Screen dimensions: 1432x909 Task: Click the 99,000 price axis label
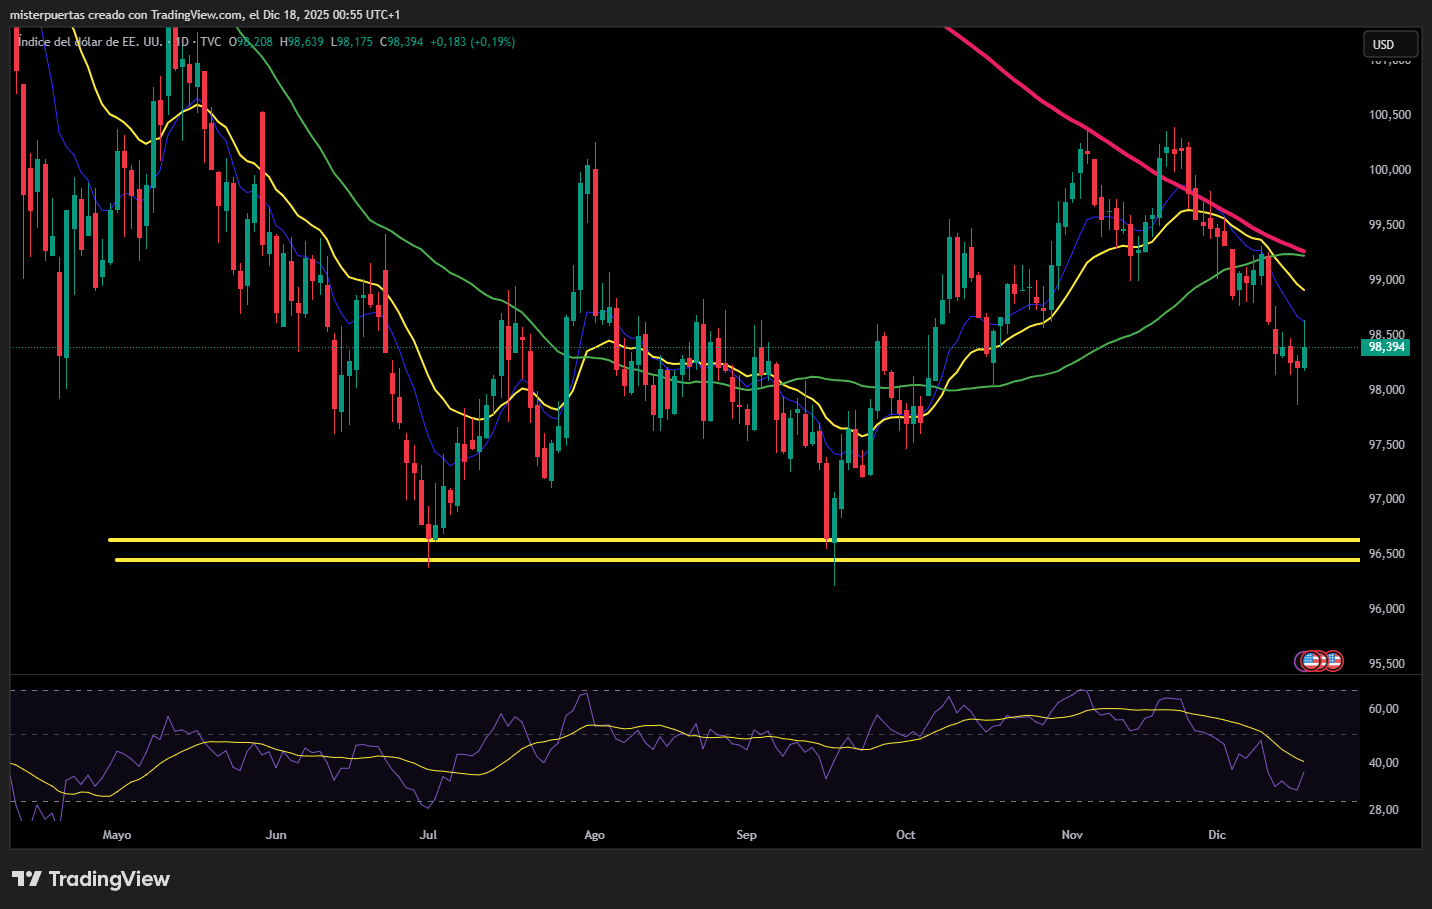tap(1387, 280)
